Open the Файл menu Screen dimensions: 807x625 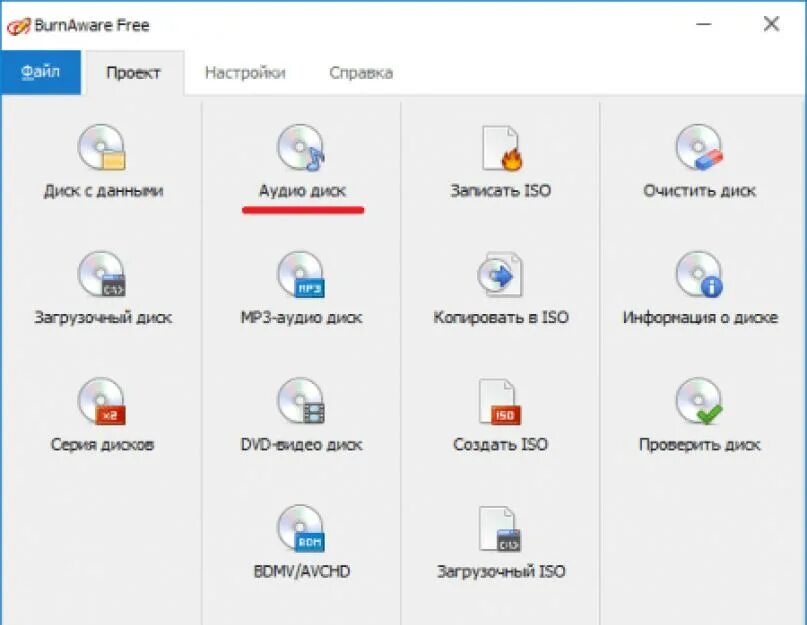pyautogui.click(x=40, y=72)
